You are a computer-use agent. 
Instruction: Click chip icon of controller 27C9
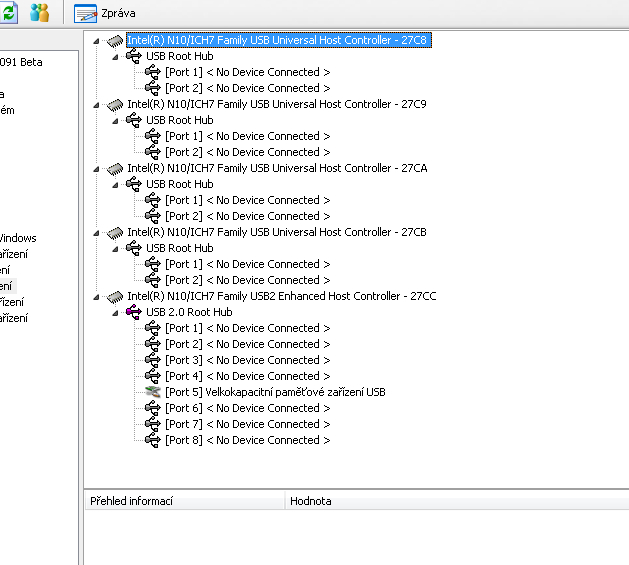click(115, 105)
